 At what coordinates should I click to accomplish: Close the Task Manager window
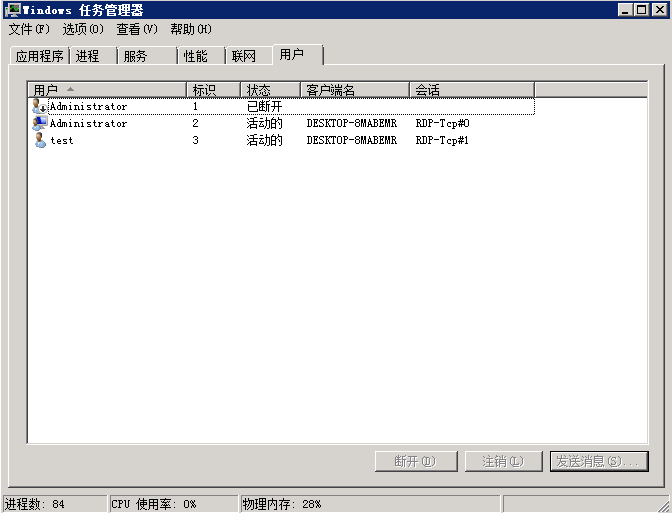point(660,9)
